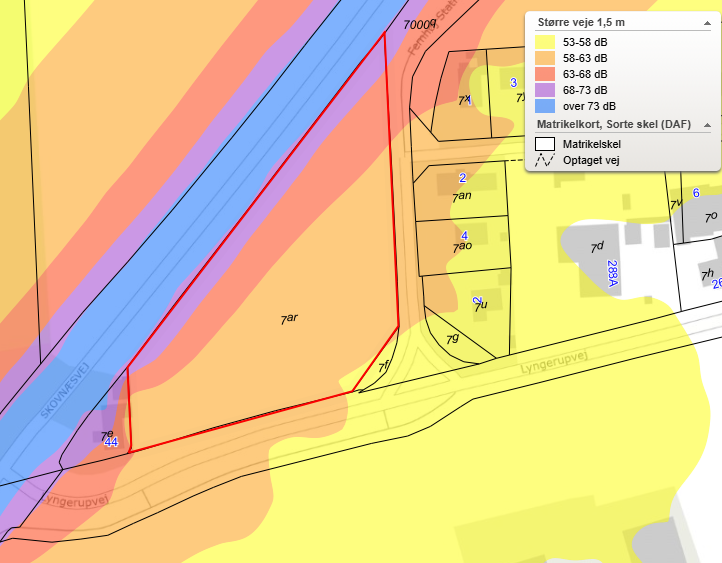
Task: Select parcel 7an on the map
Action: point(462,197)
